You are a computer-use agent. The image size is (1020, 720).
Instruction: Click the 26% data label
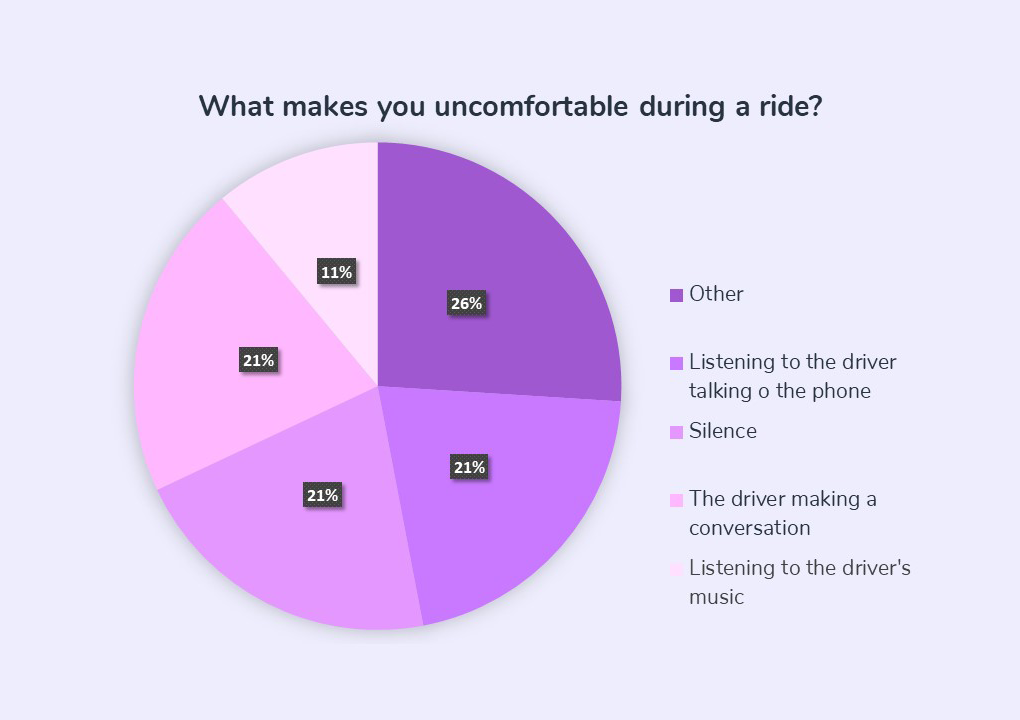pyautogui.click(x=466, y=303)
